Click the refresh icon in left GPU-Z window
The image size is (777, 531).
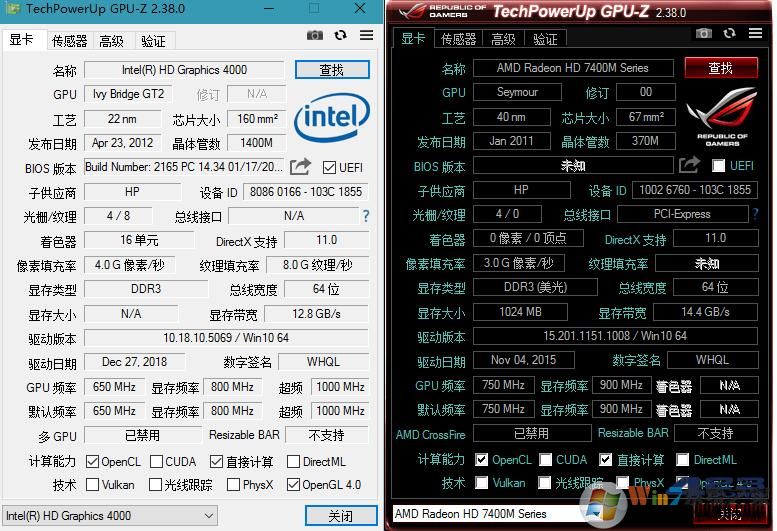click(x=340, y=35)
